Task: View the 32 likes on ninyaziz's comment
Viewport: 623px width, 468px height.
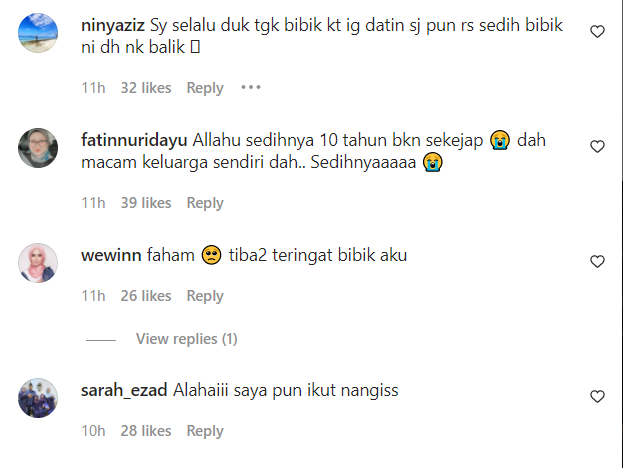Action: tap(146, 88)
